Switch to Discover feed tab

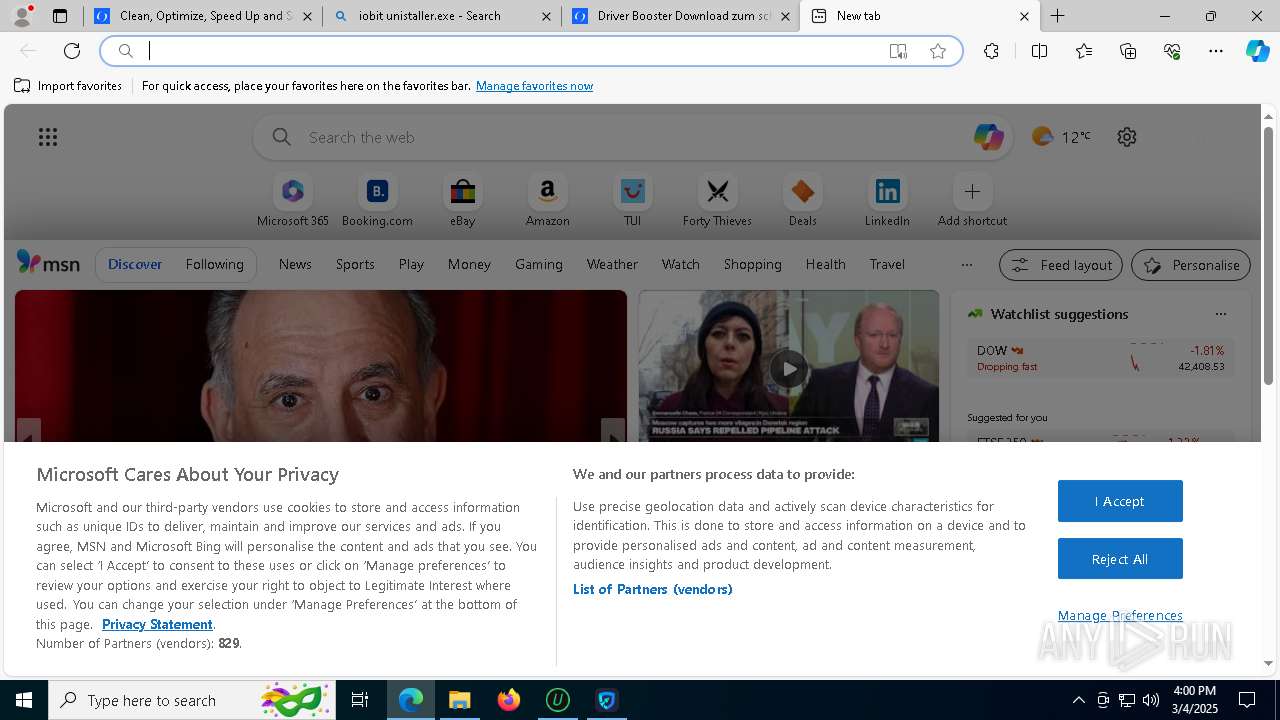(x=135, y=264)
